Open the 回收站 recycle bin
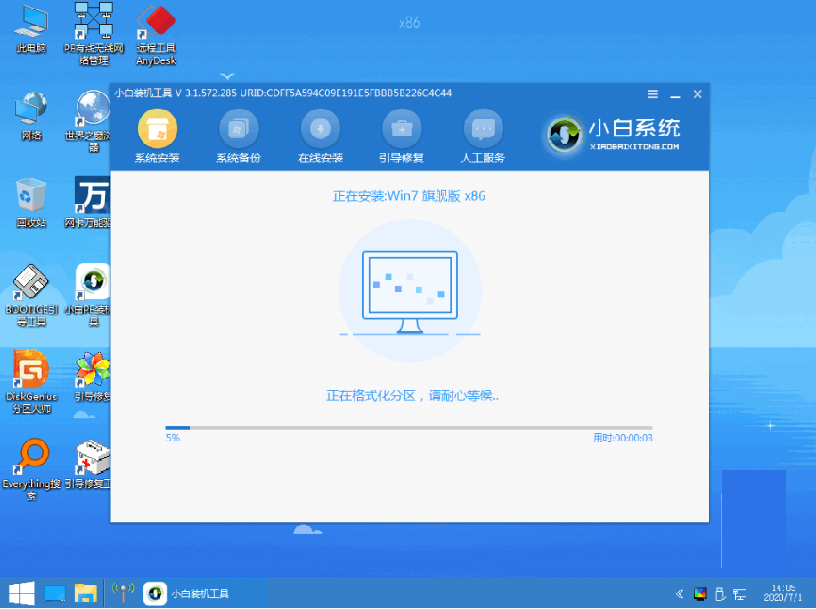Viewport: 816px width, 609px height. coord(31,204)
